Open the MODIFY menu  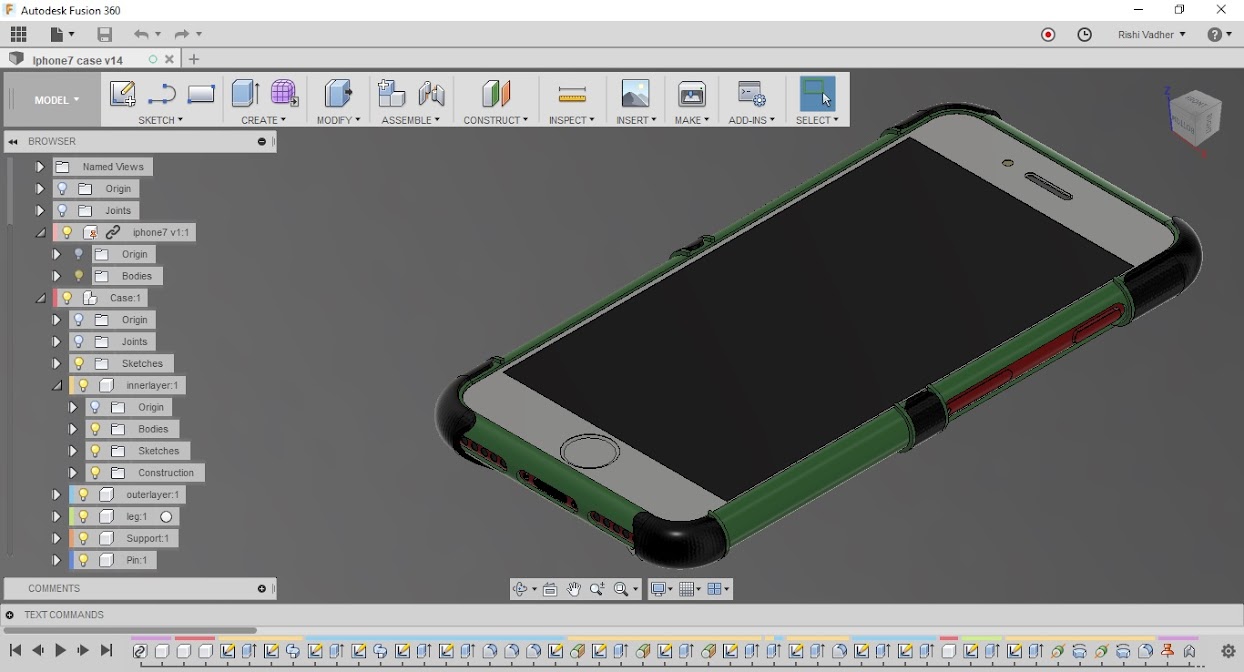click(338, 120)
